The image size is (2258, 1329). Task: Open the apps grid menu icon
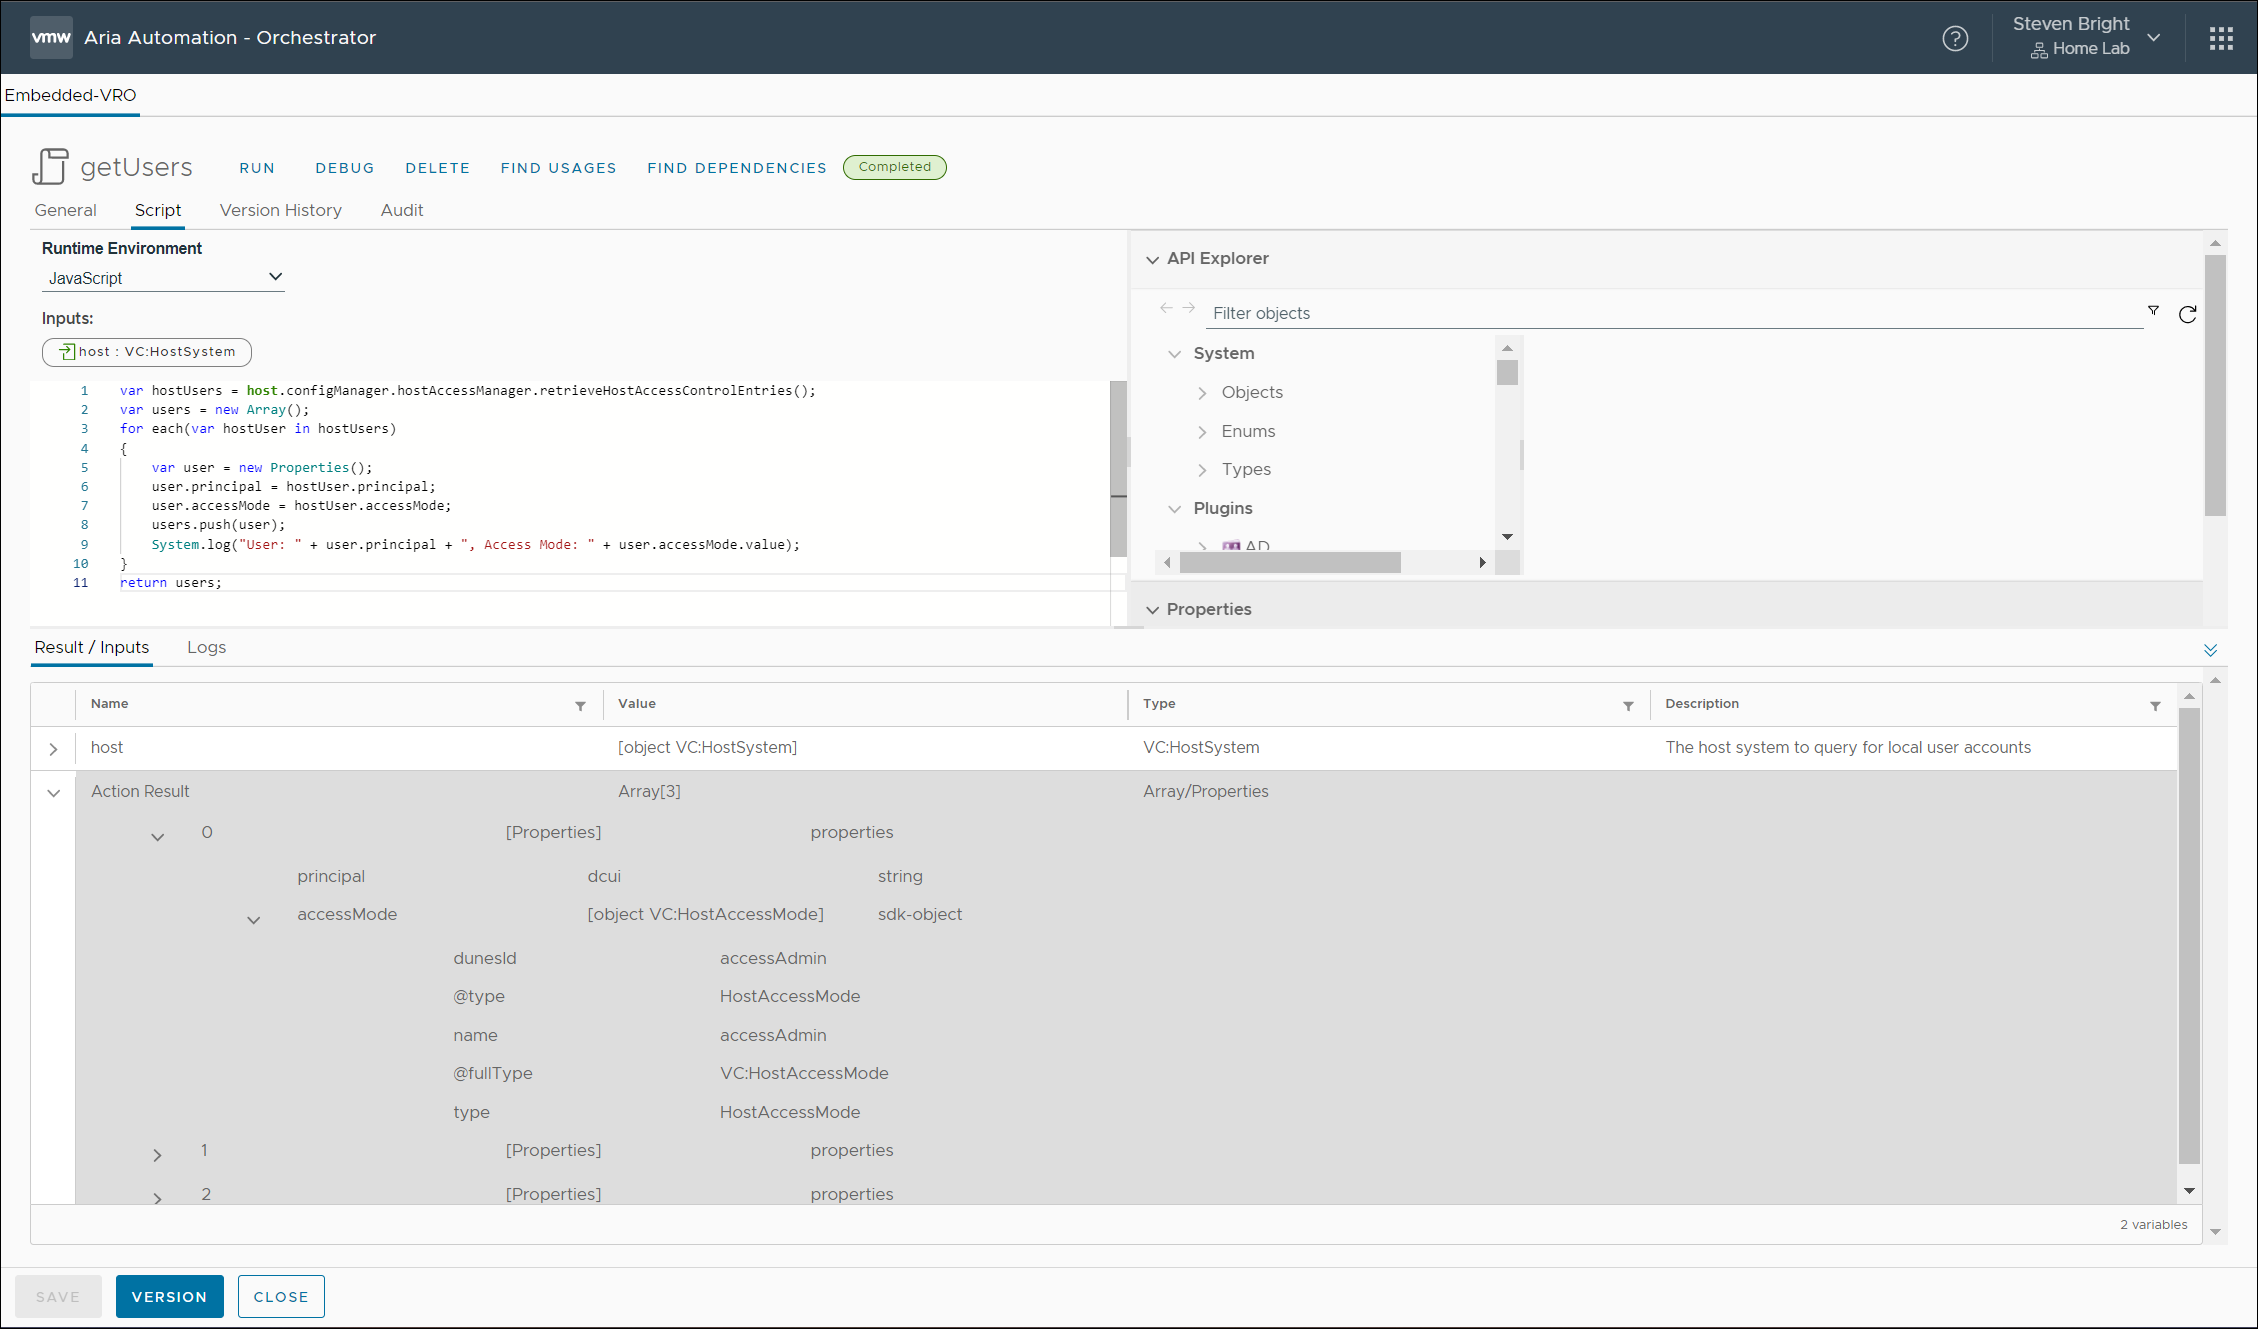click(x=2221, y=38)
